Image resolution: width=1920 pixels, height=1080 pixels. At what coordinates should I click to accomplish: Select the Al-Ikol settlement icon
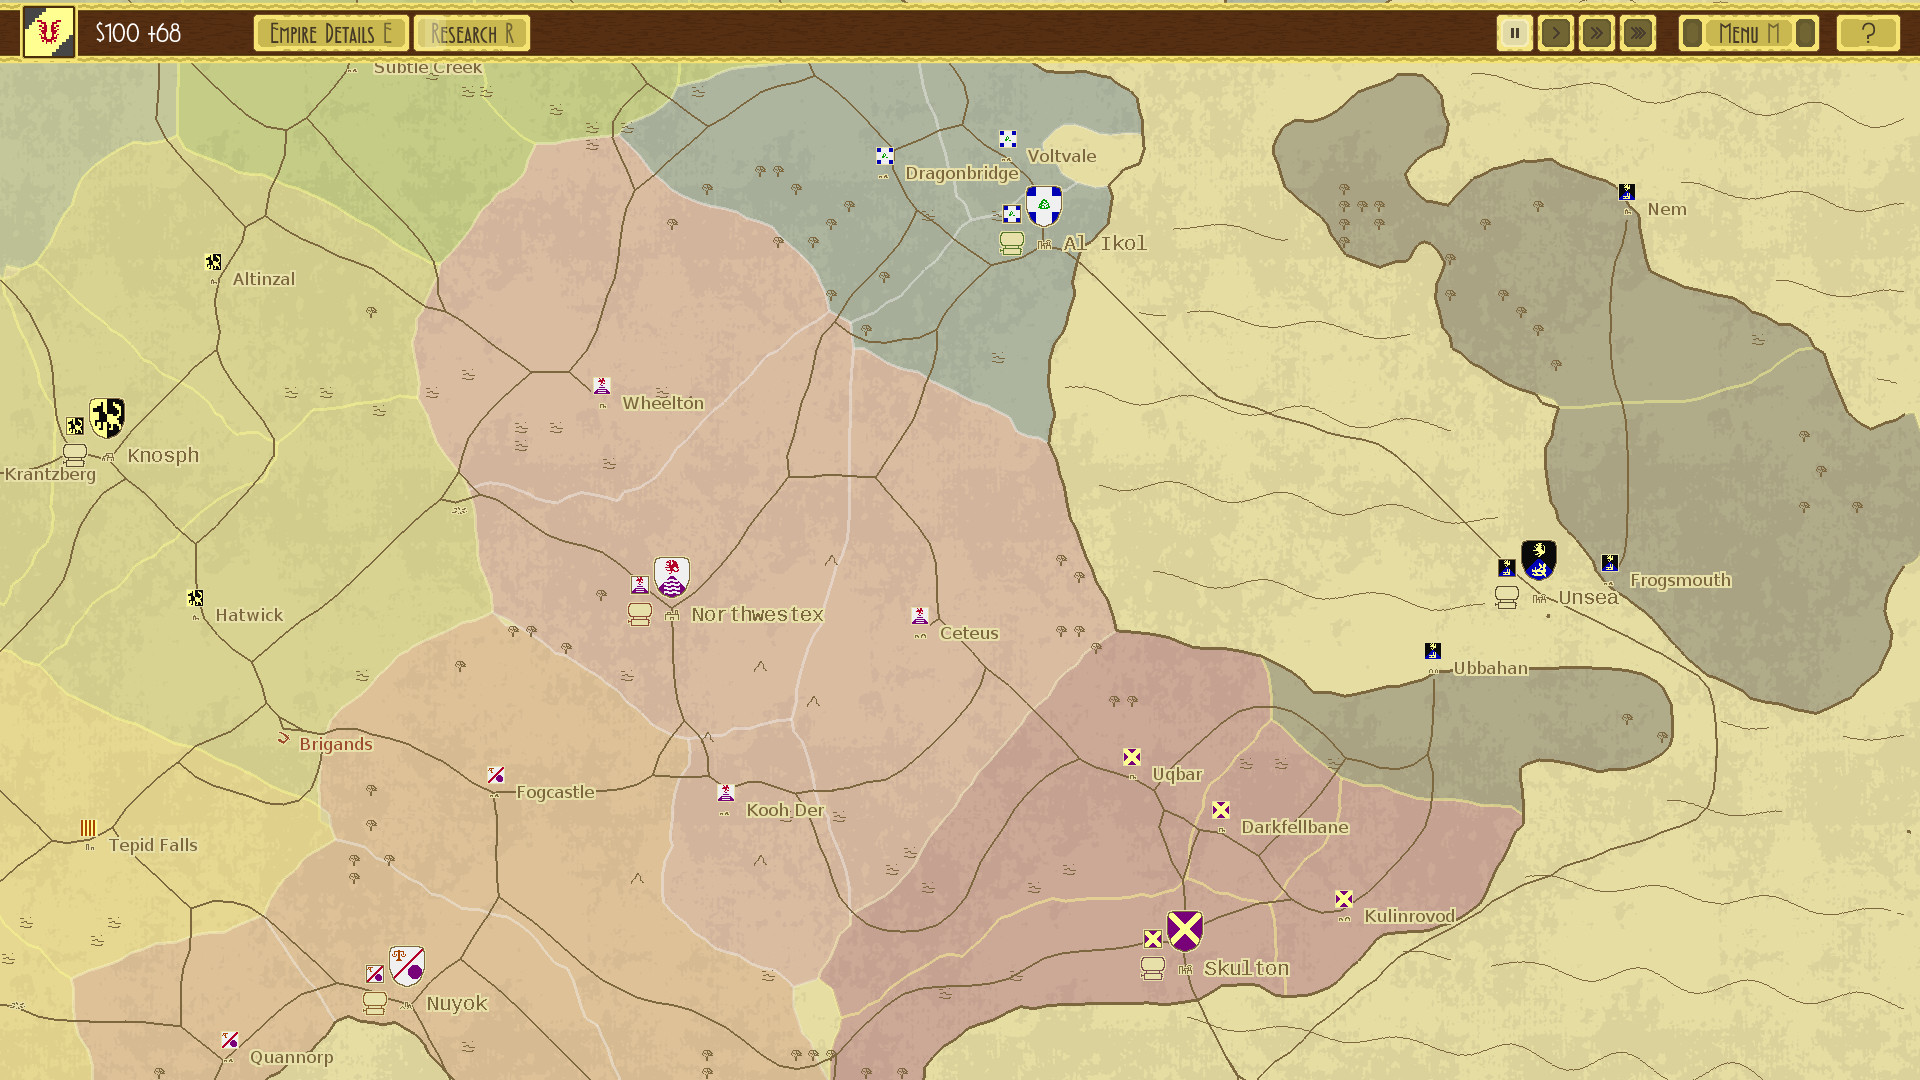[x=1046, y=243]
